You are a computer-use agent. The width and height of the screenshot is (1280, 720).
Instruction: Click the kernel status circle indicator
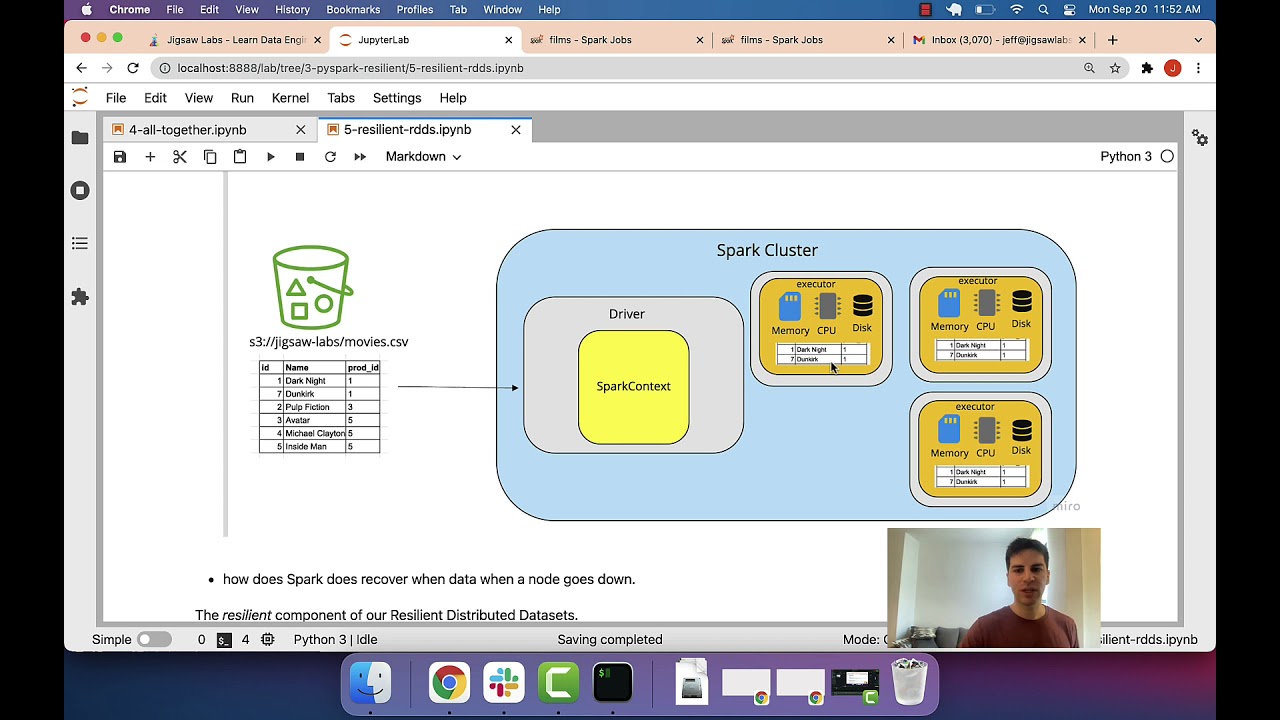[1167, 156]
